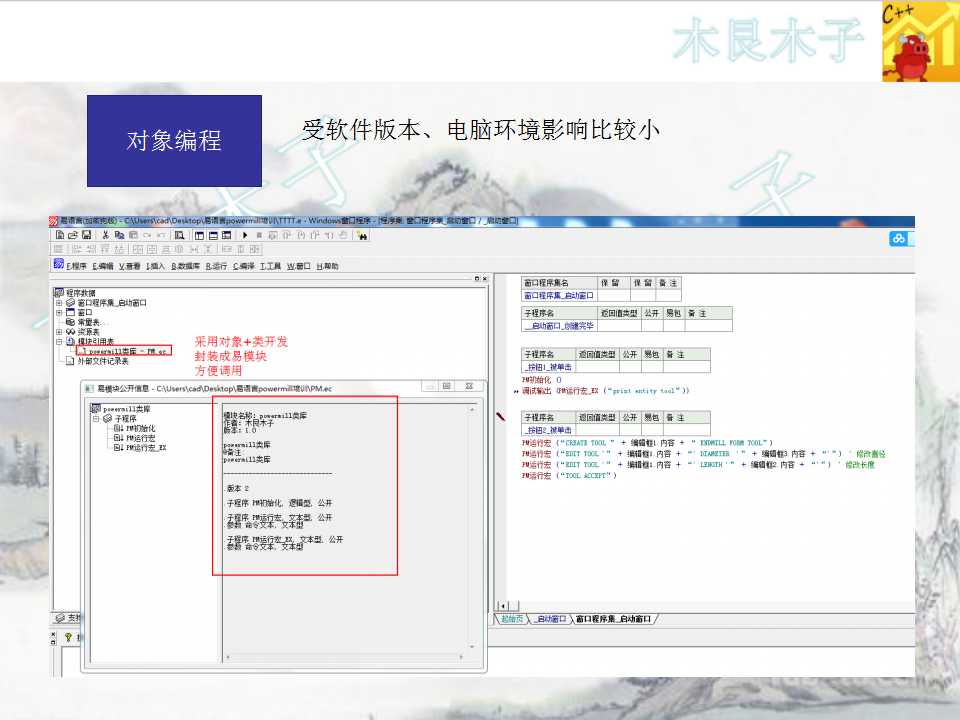
Task: Click the hint question-mark icon in output panel
Action: tap(68, 637)
